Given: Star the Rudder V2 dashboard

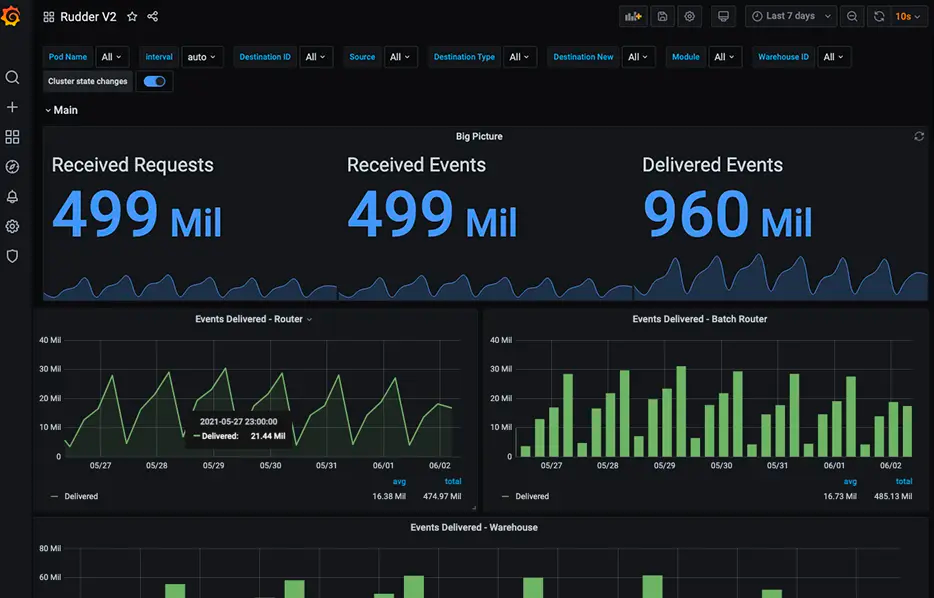Looking at the screenshot, I should (x=132, y=17).
